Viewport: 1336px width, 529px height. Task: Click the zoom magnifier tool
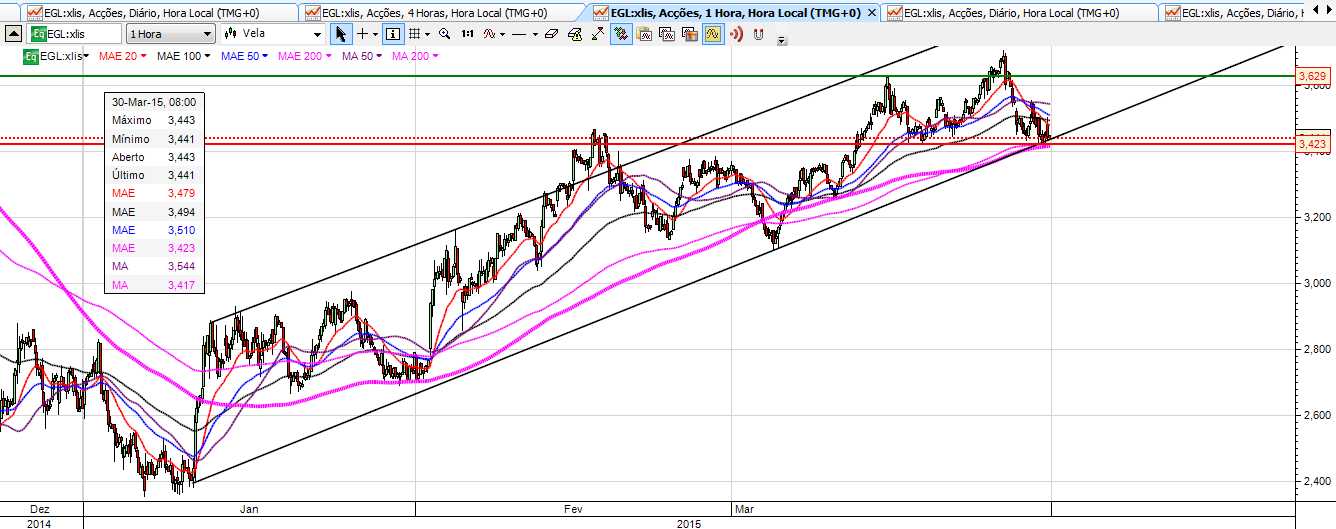(445, 34)
